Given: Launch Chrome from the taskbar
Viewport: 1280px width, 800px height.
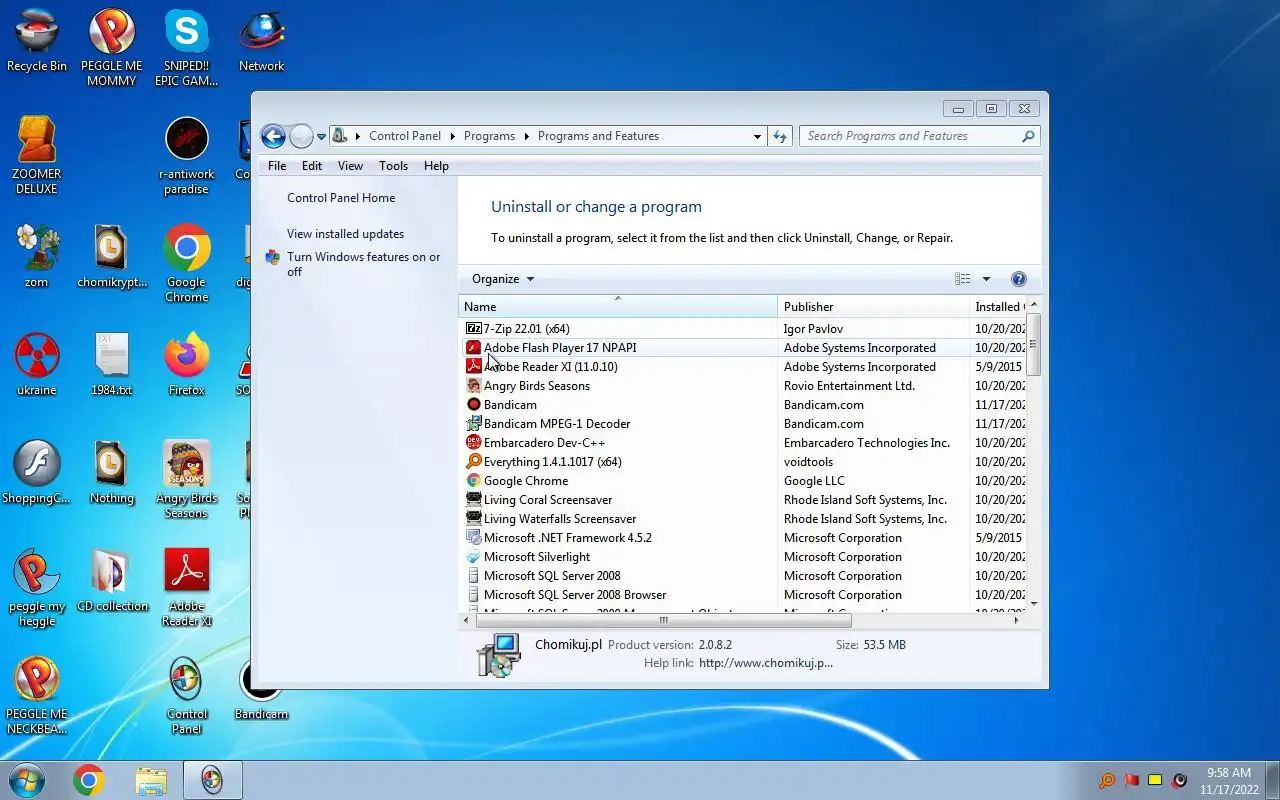Looking at the screenshot, I should 88,780.
